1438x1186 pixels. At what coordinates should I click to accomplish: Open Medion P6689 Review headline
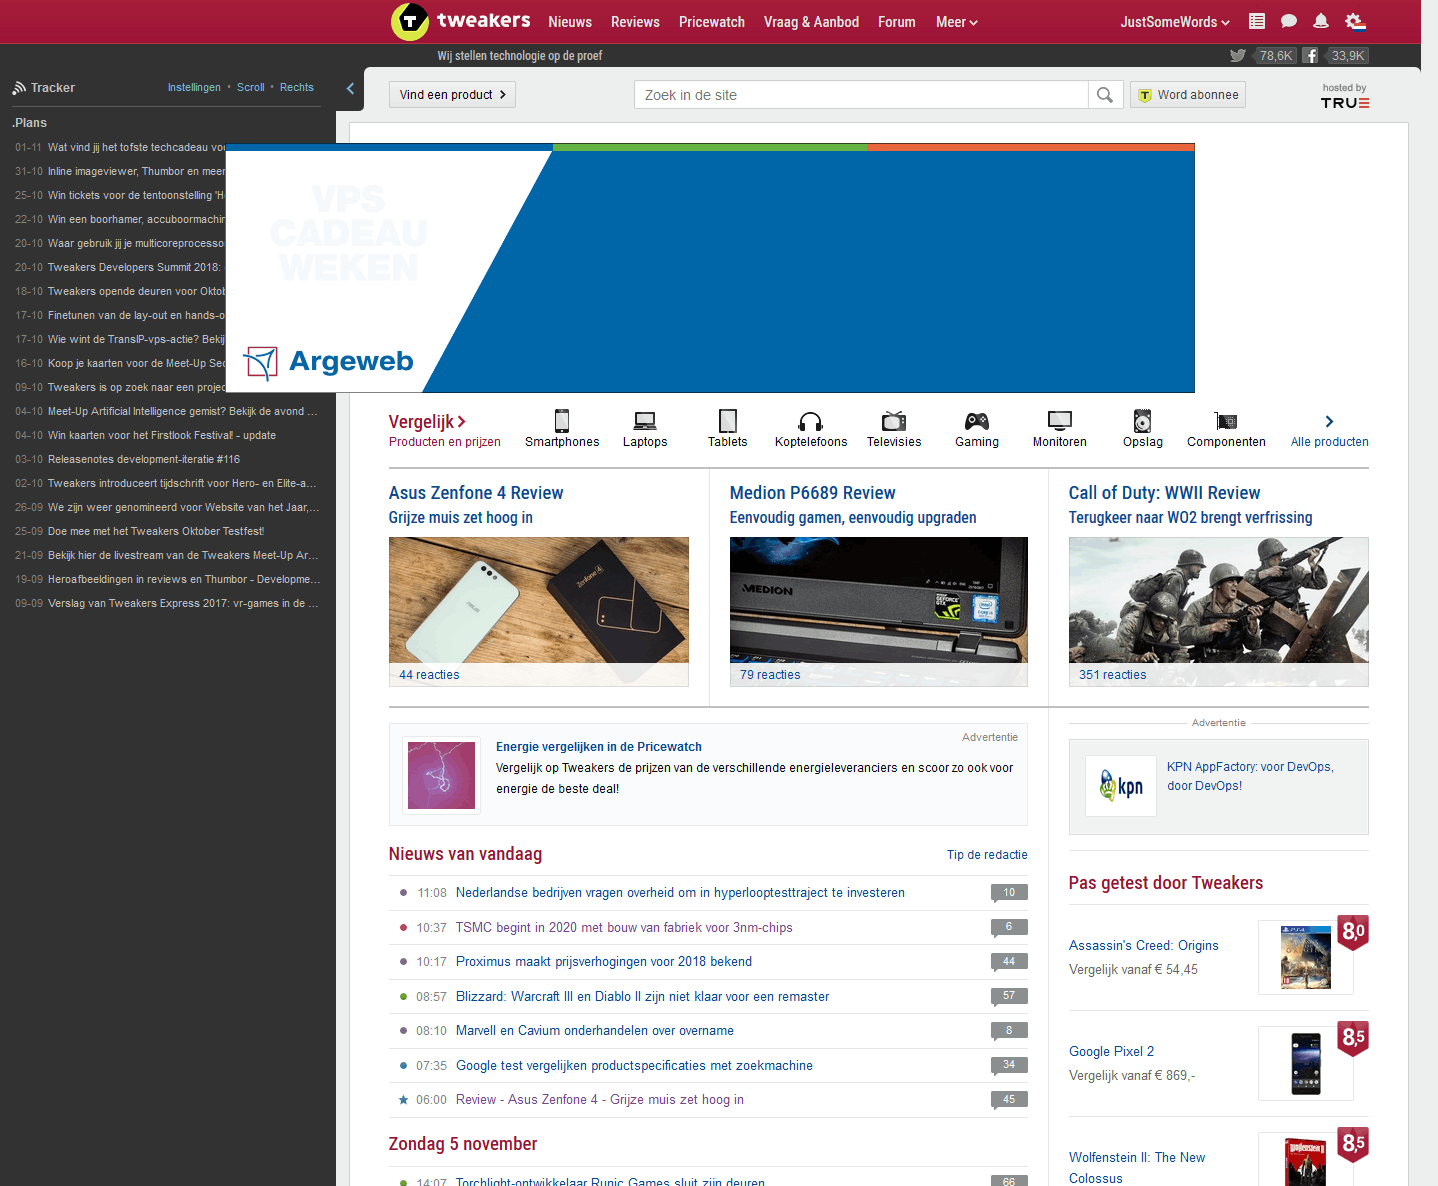click(x=813, y=493)
